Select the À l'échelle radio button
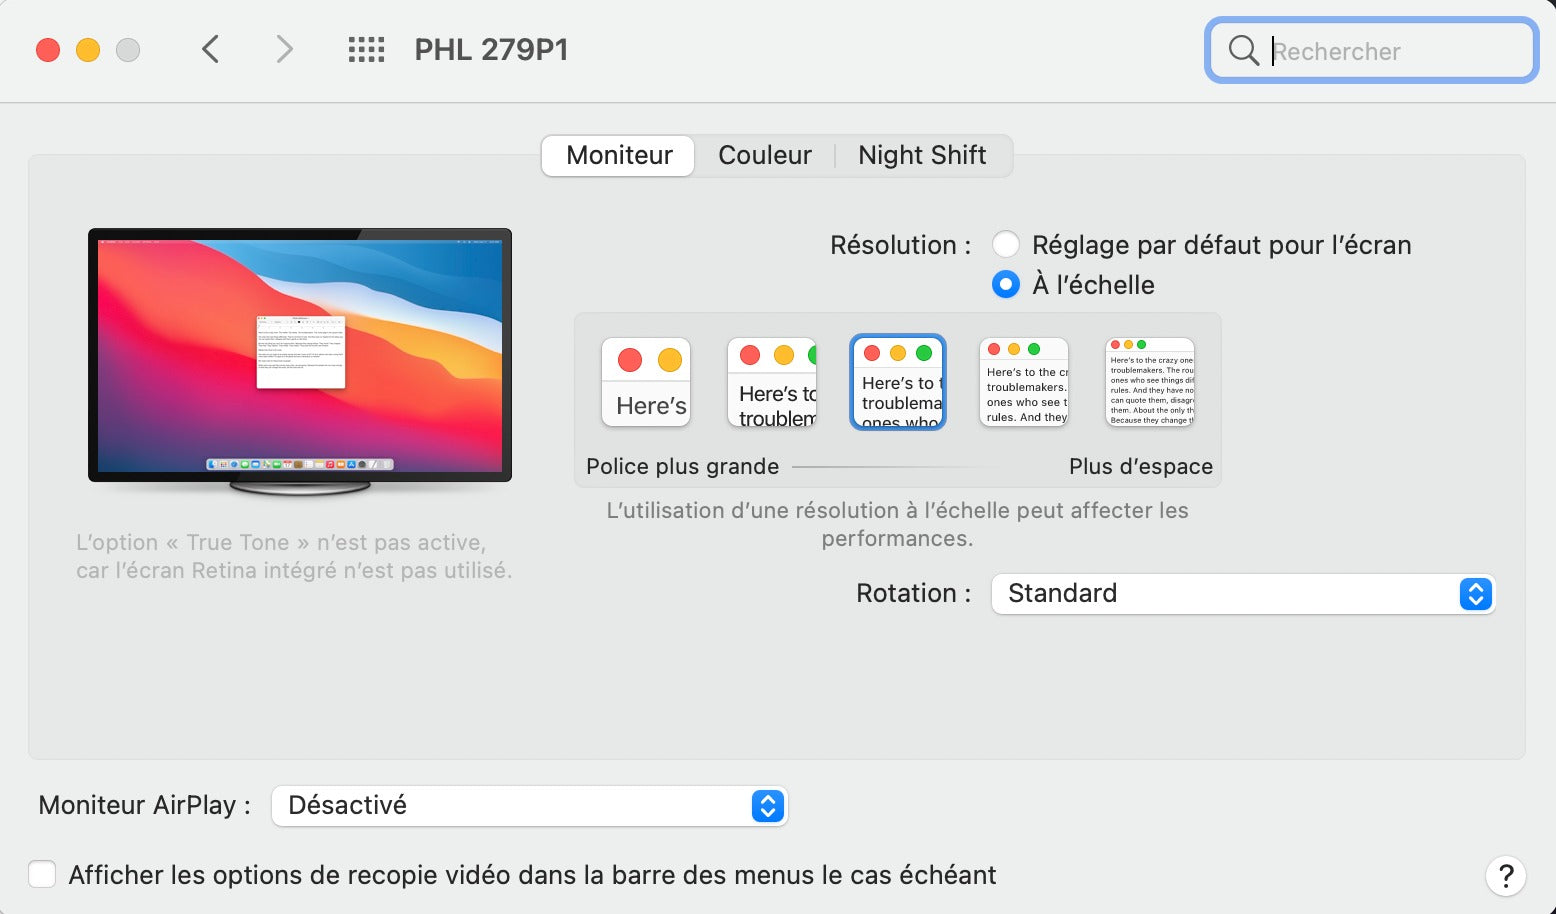Screen dimensions: 1556x914 (x=1006, y=285)
